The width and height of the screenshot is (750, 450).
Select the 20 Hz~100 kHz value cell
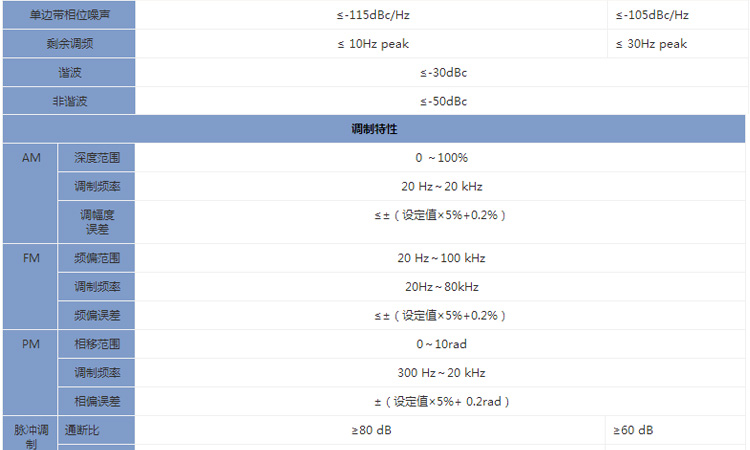(441, 258)
